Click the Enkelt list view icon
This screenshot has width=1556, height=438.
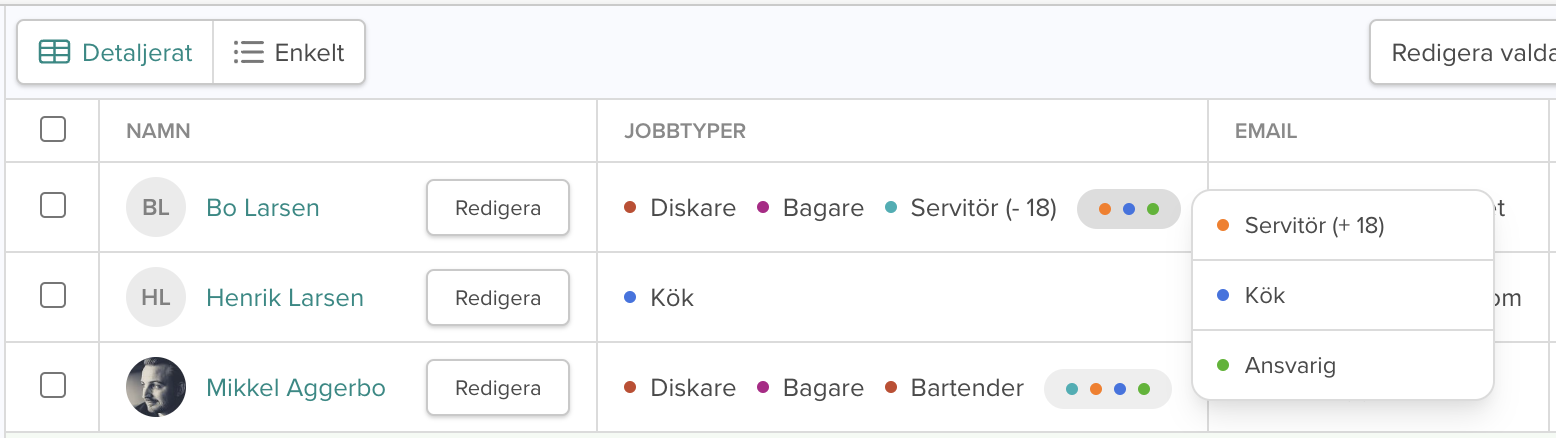click(x=248, y=52)
